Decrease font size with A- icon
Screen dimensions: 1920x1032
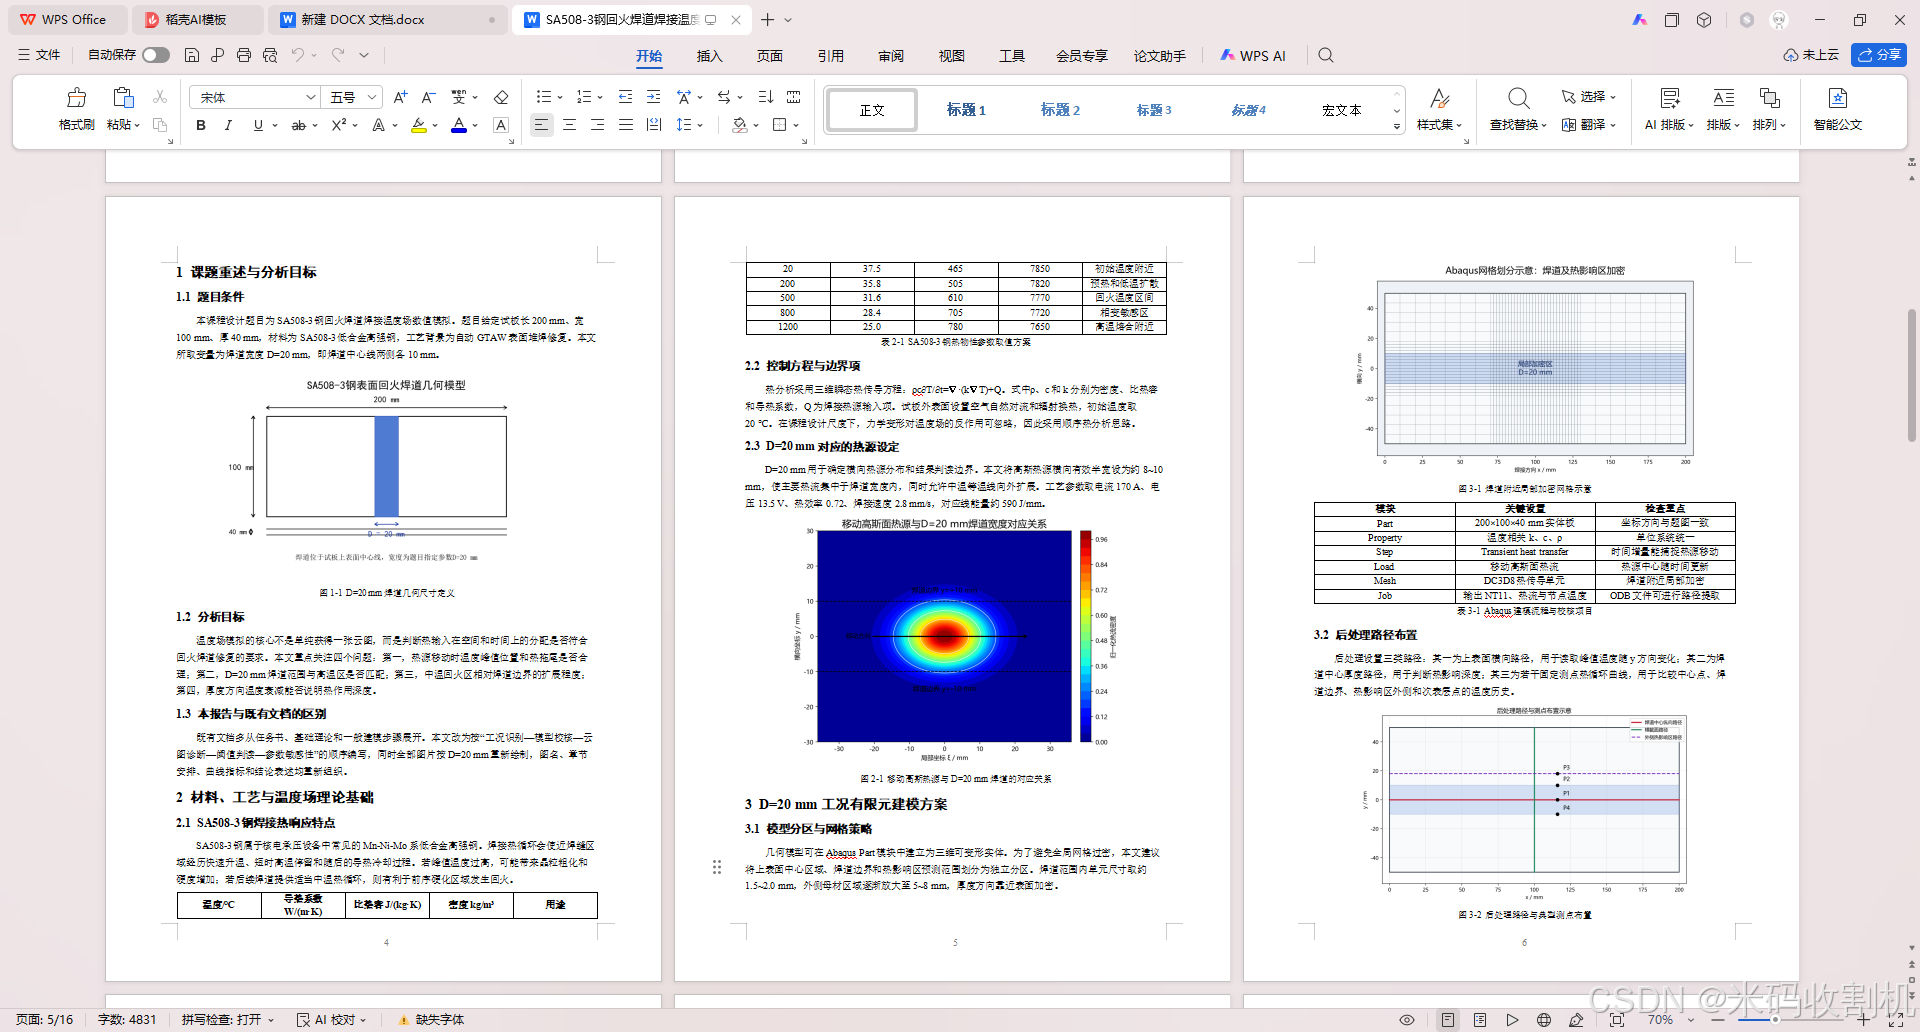coord(428,97)
